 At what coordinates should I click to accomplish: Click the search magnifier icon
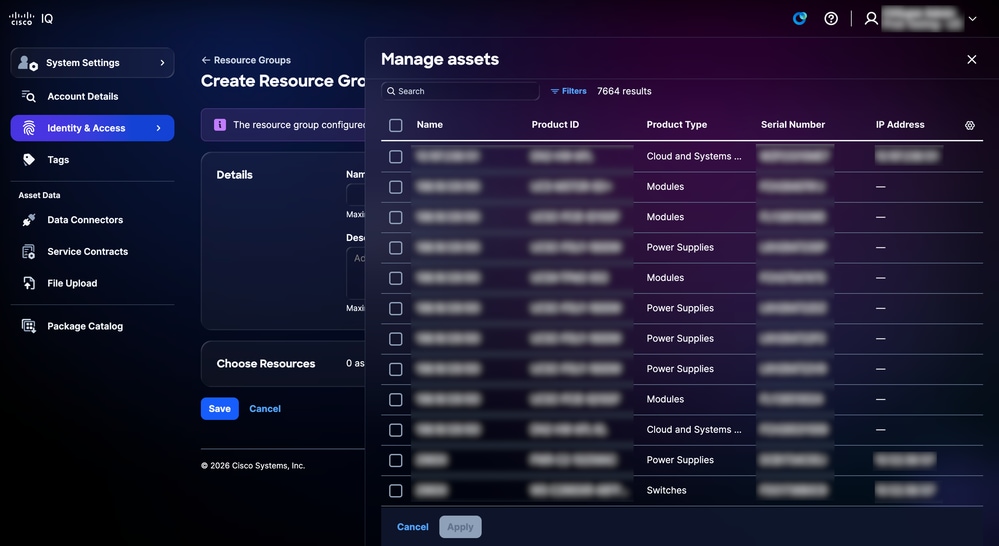[x=391, y=91]
